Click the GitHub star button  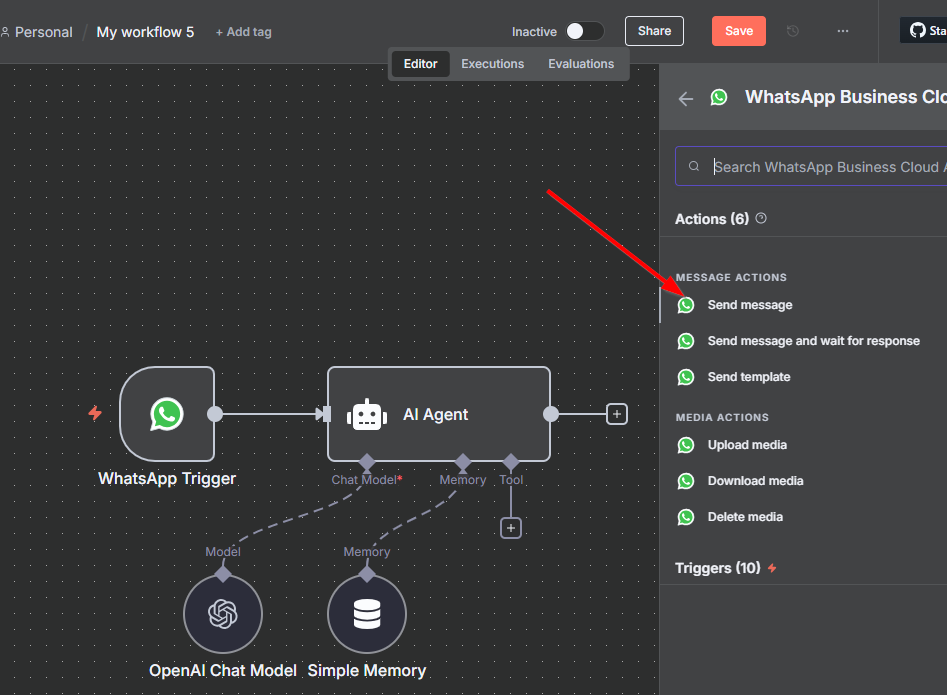click(924, 30)
